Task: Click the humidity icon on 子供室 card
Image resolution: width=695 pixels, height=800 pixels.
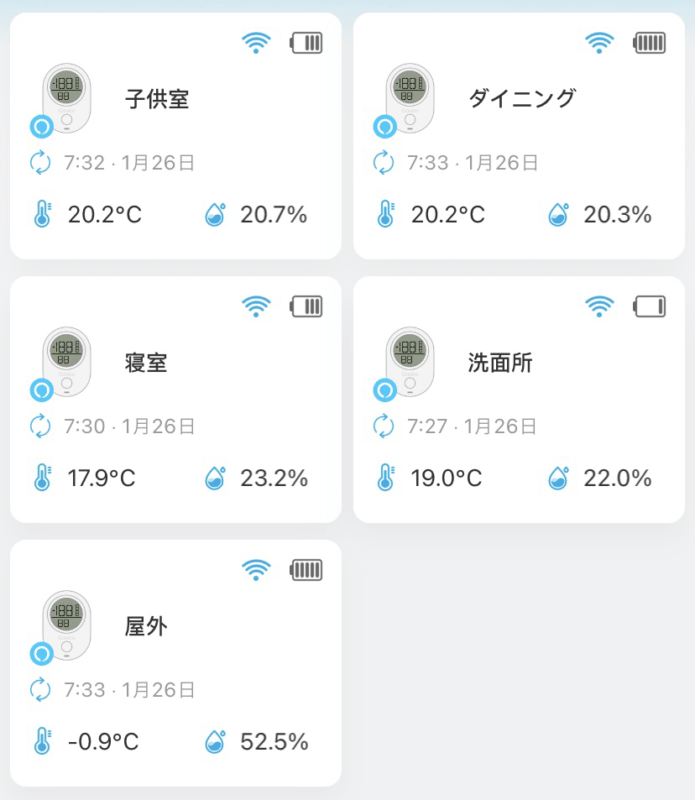Action: point(215,214)
